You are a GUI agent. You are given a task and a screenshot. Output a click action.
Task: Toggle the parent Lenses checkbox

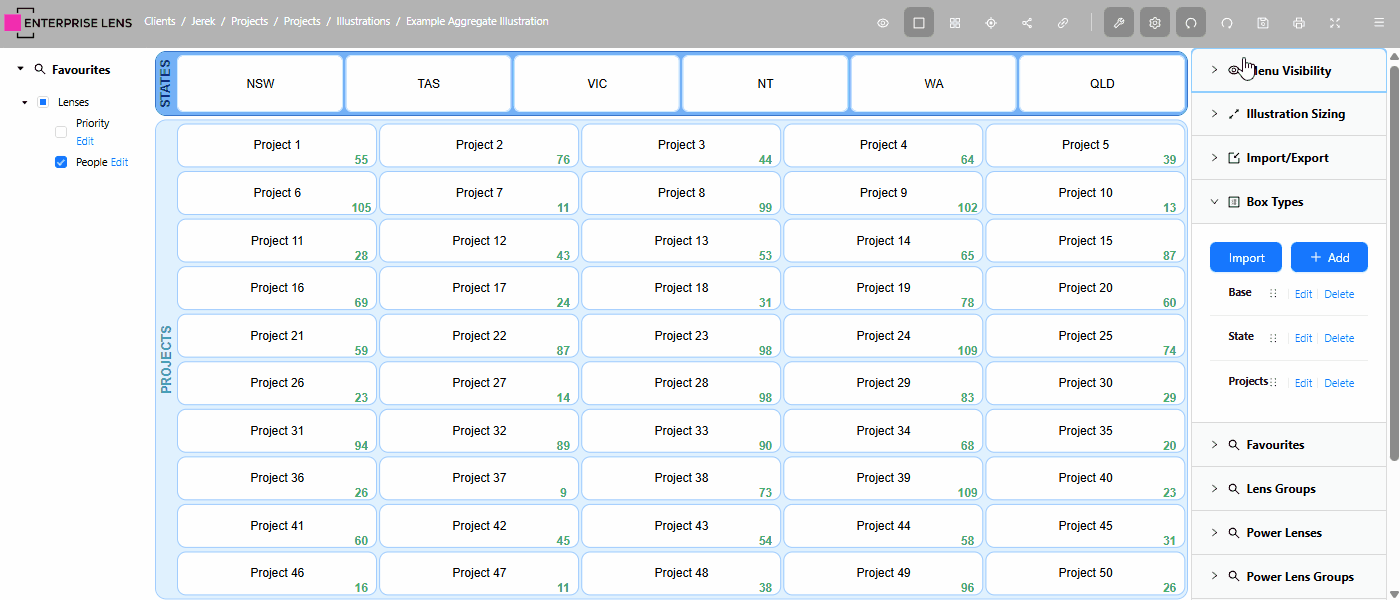[43, 102]
